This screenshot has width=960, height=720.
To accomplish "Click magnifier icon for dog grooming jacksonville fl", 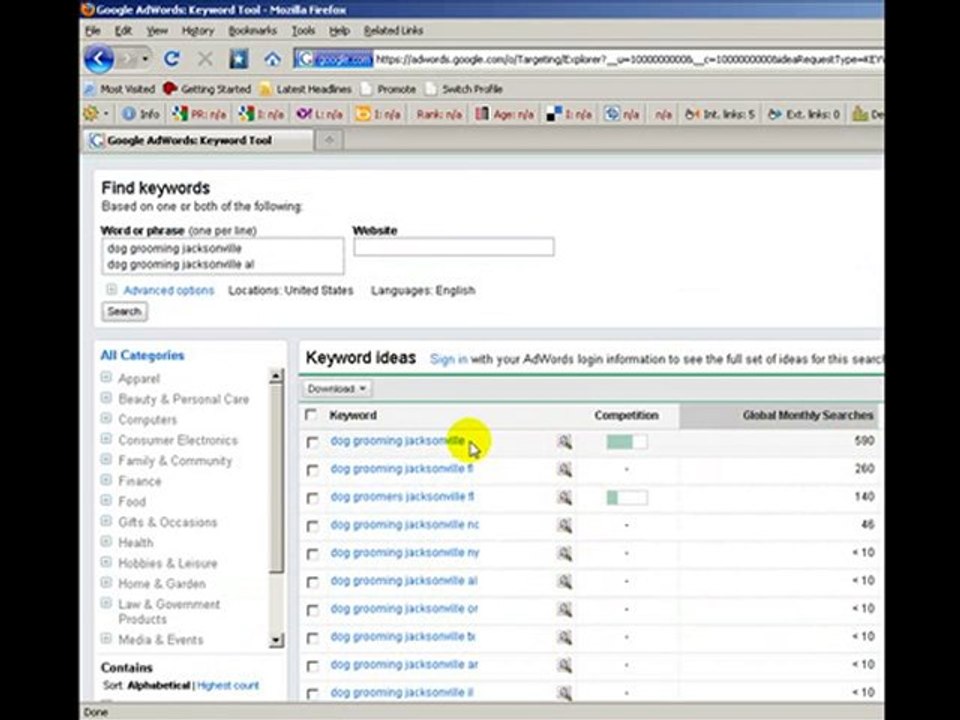I will (x=564, y=470).
